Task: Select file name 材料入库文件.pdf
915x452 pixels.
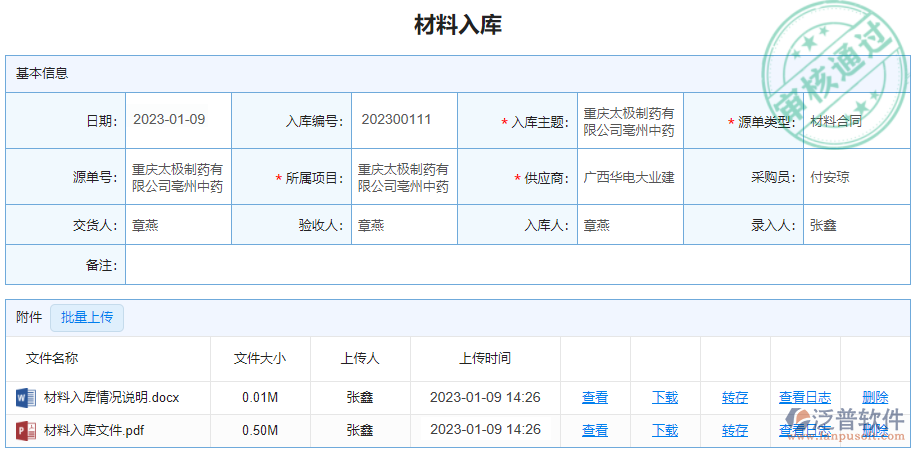Action: (94, 430)
